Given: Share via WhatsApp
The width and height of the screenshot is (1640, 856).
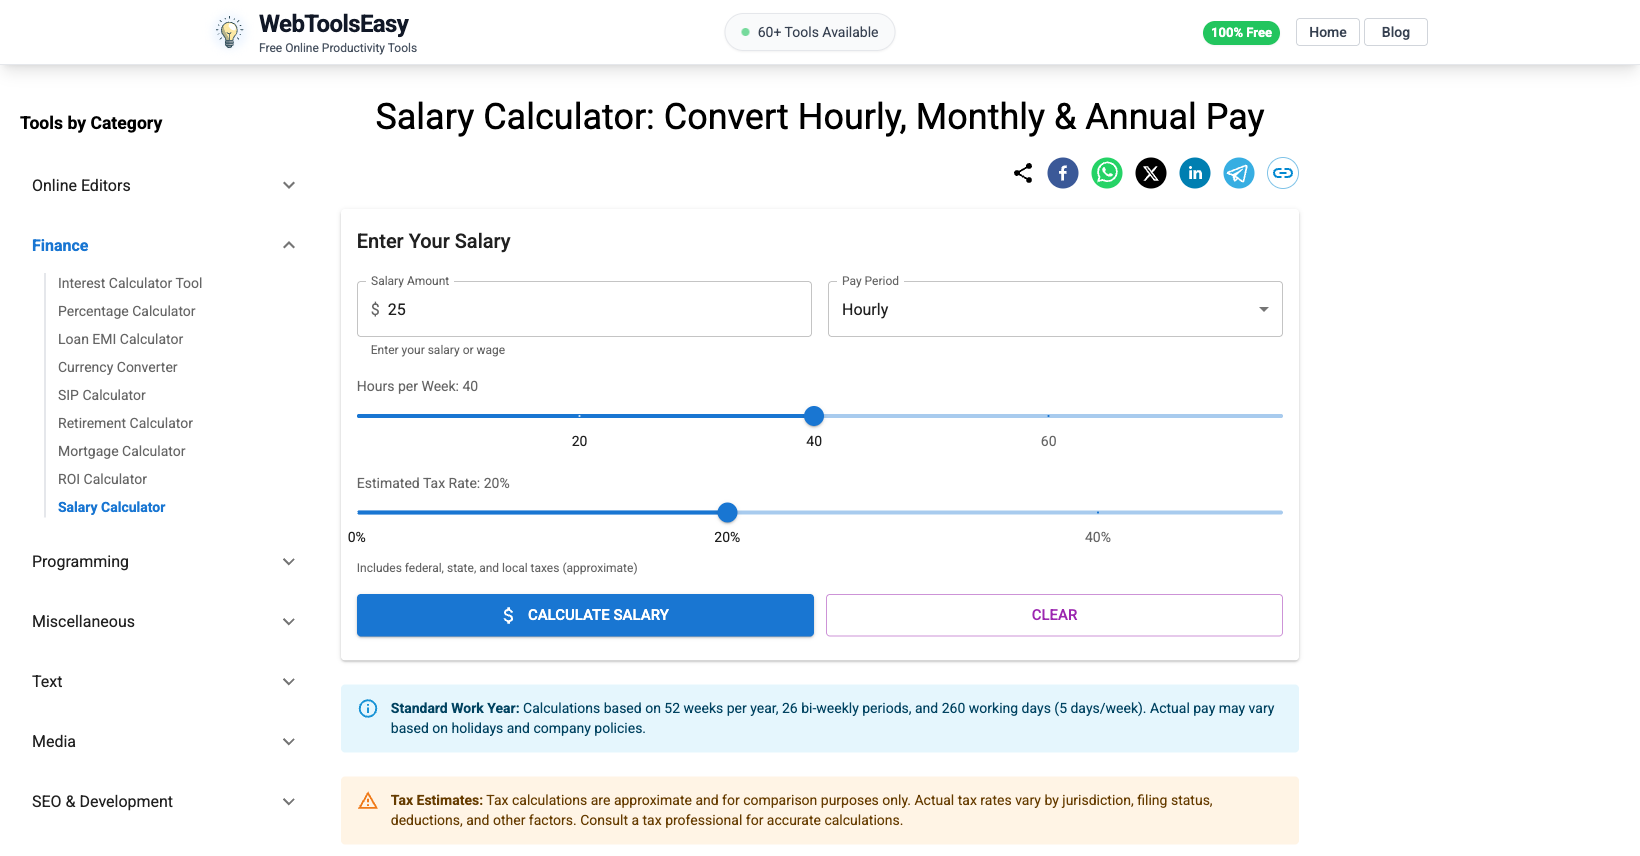Looking at the screenshot, I should [1107, 173].
